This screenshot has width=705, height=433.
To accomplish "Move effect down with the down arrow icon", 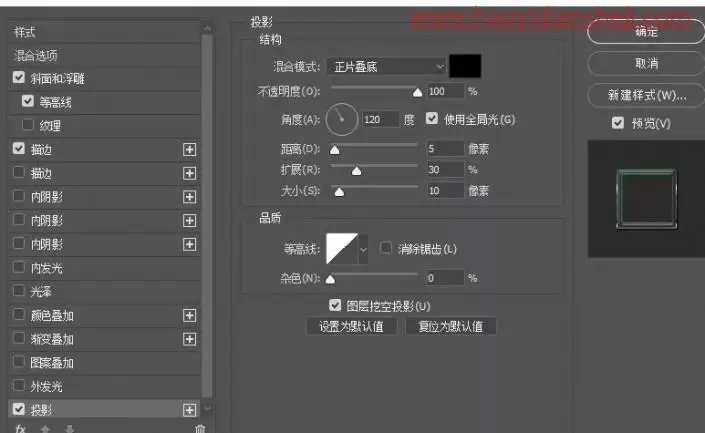I will [x=69, y=429].
